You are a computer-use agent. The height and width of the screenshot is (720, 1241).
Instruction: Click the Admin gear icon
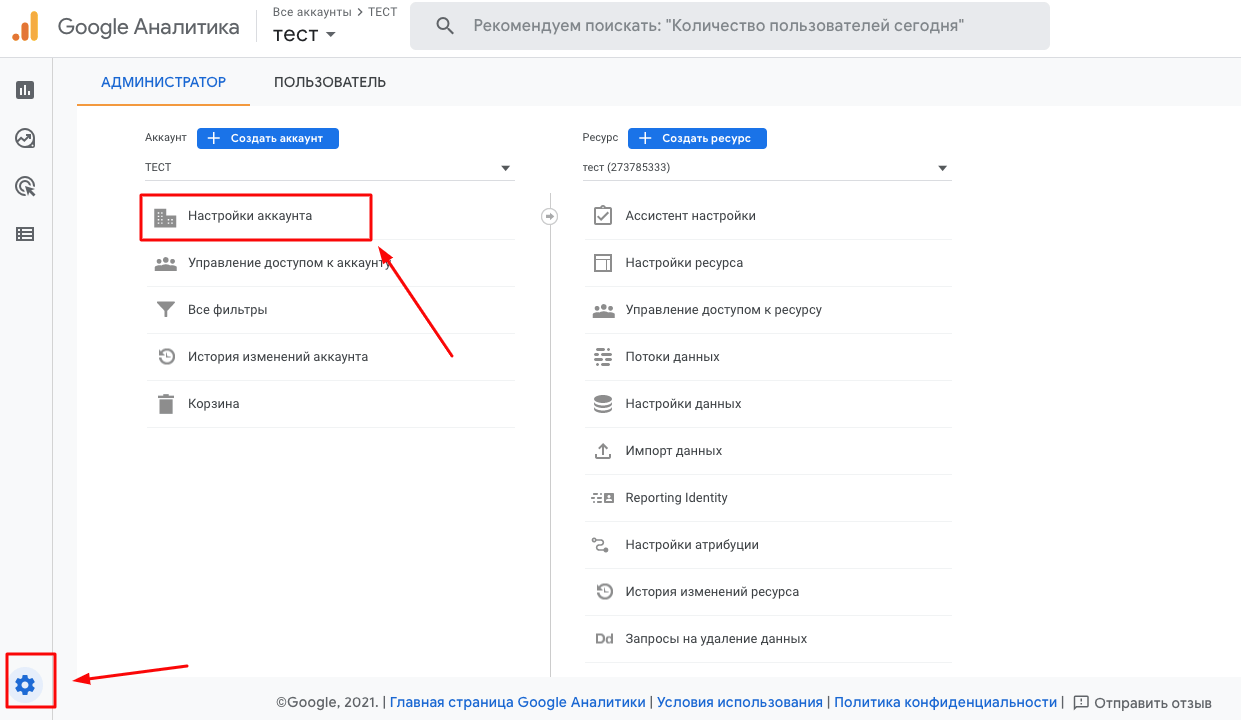(25, 685)
